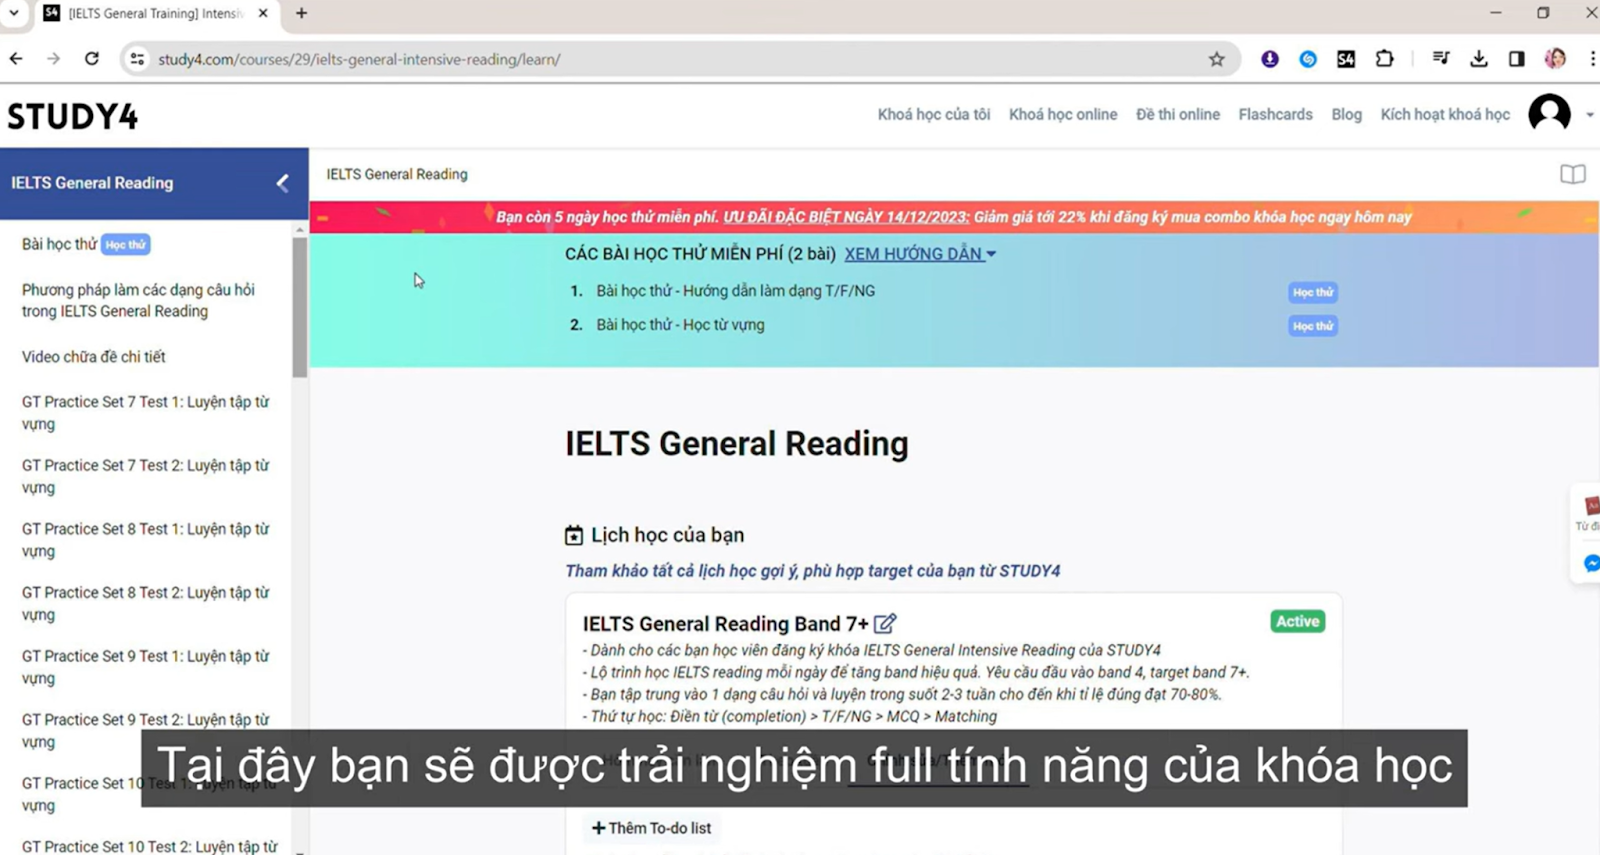The width and height of the screenshot is (1600, 855).
Task: Open the Messenger chat icon
Action: click(1591, 563)
